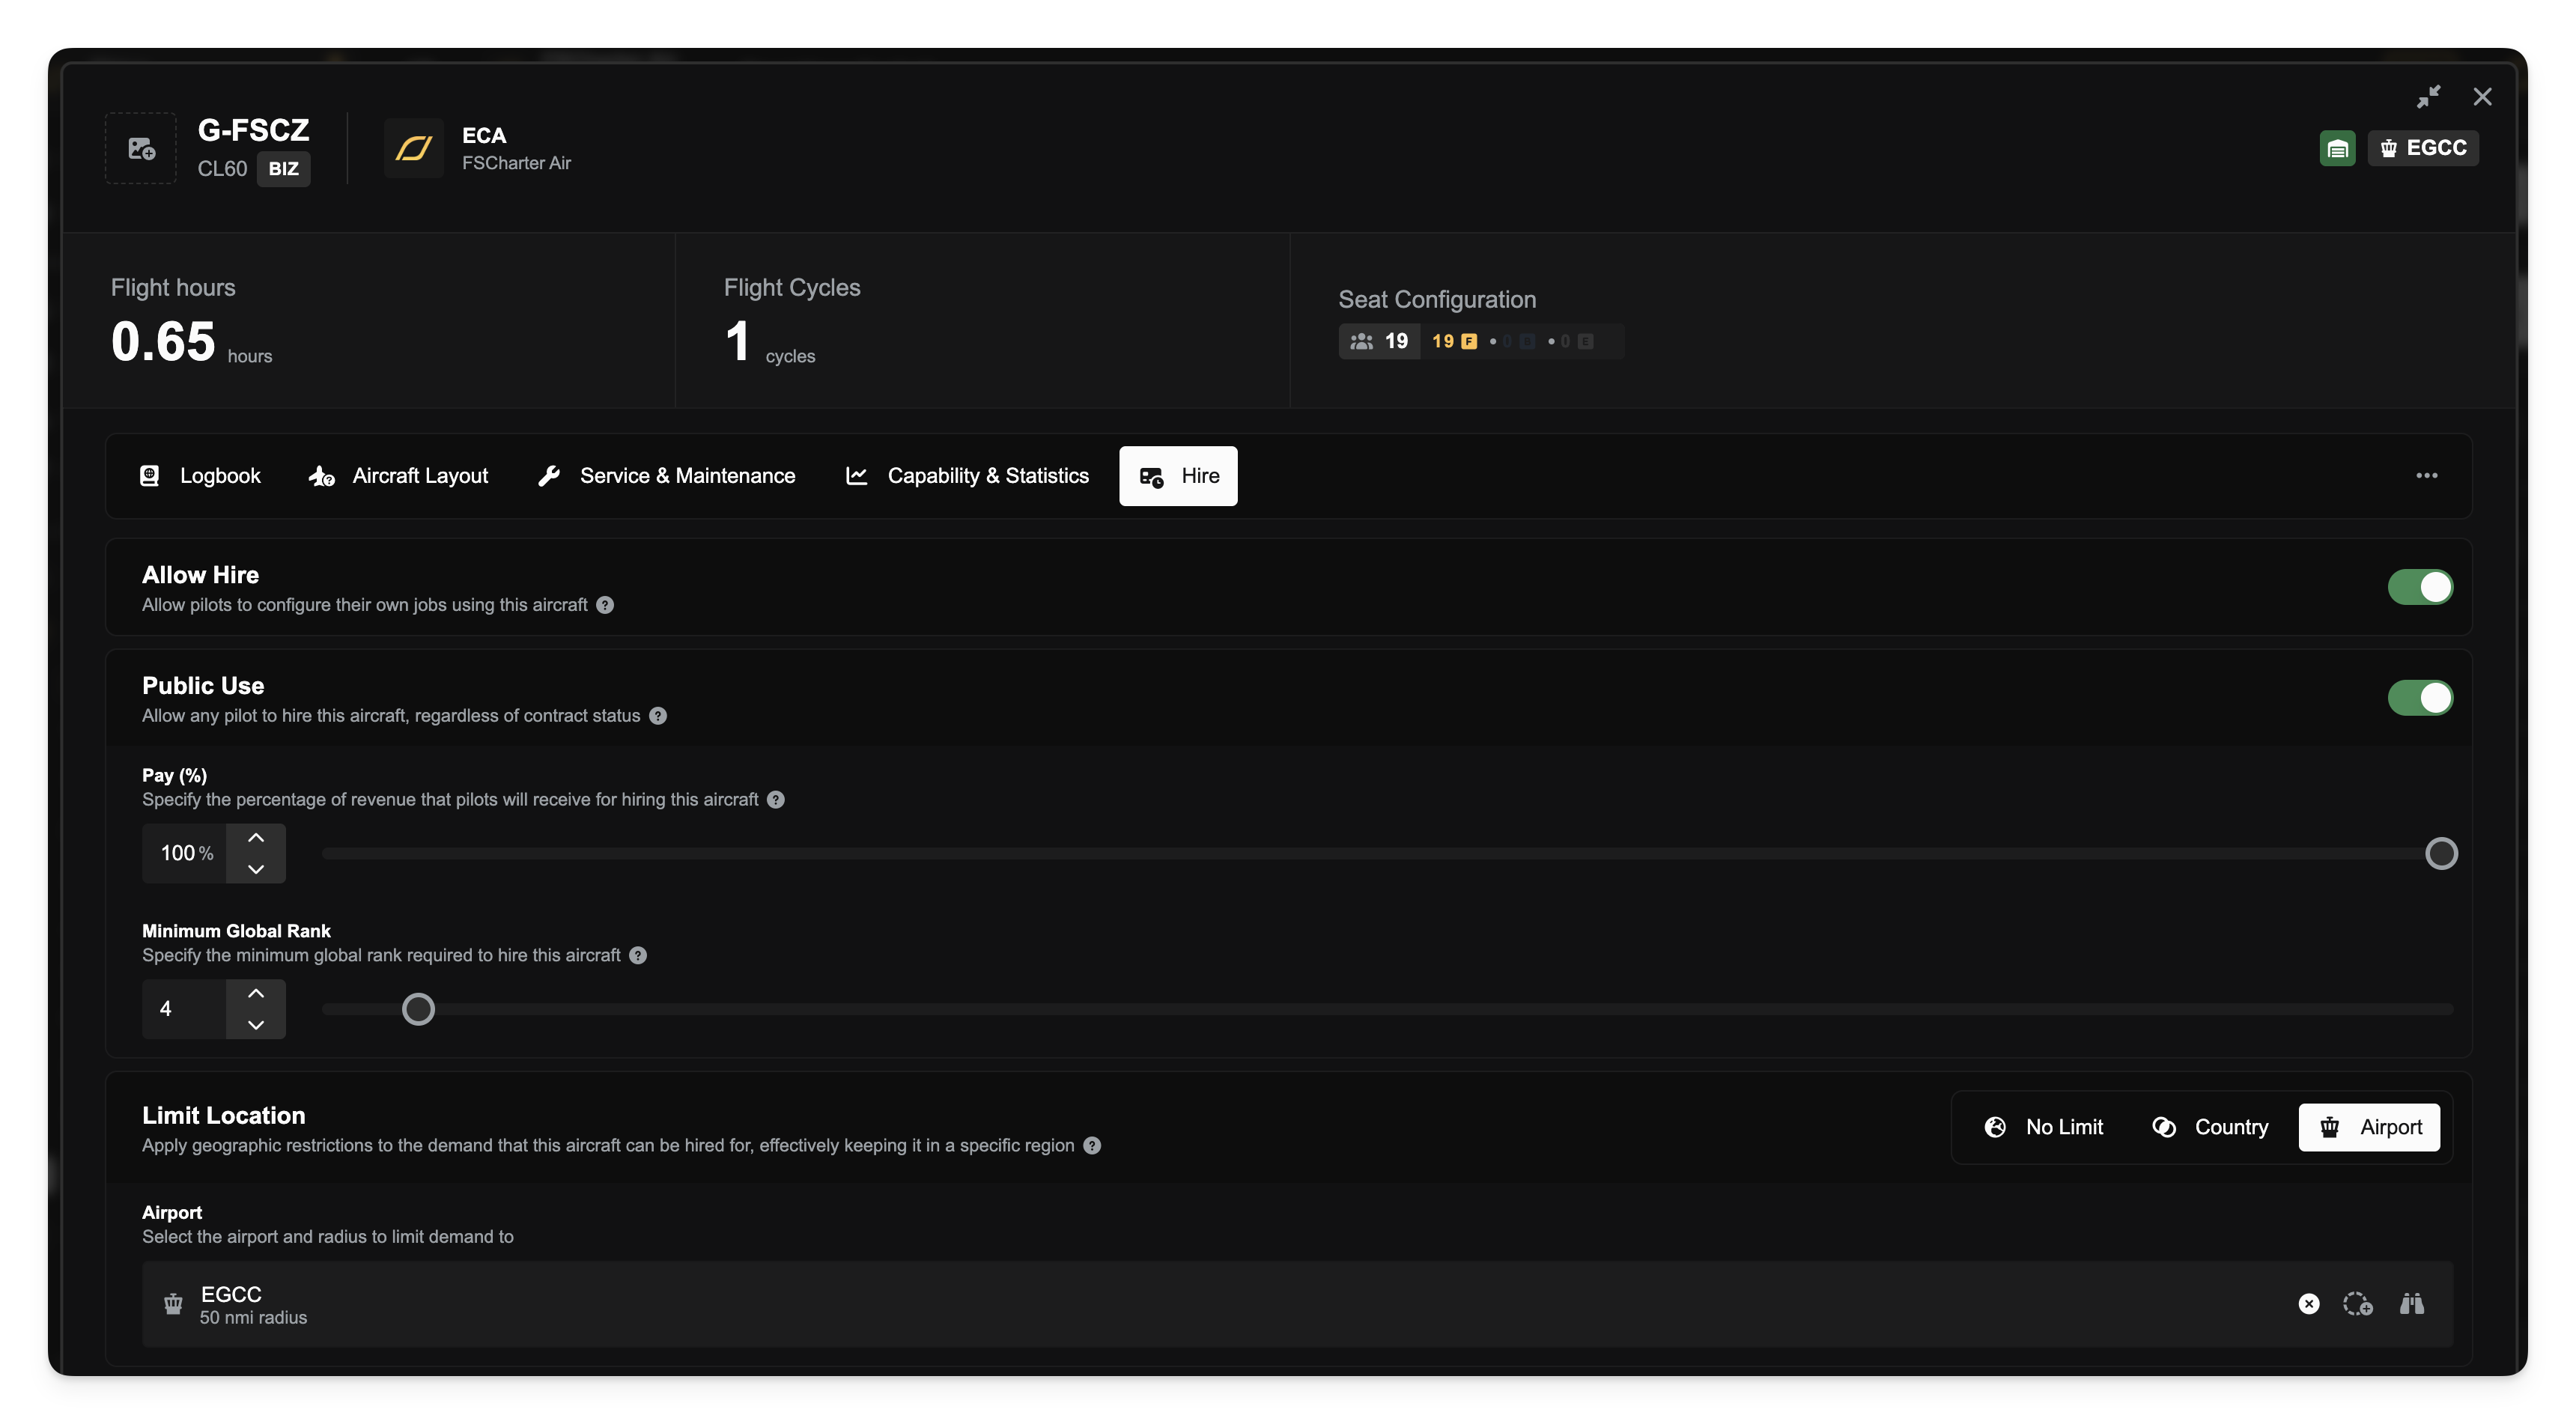The height and width of the screenshot is (1424, 2576).
Task: Click the Minimum Global Rank slider handle
Action: click(x=418, y=1009)
